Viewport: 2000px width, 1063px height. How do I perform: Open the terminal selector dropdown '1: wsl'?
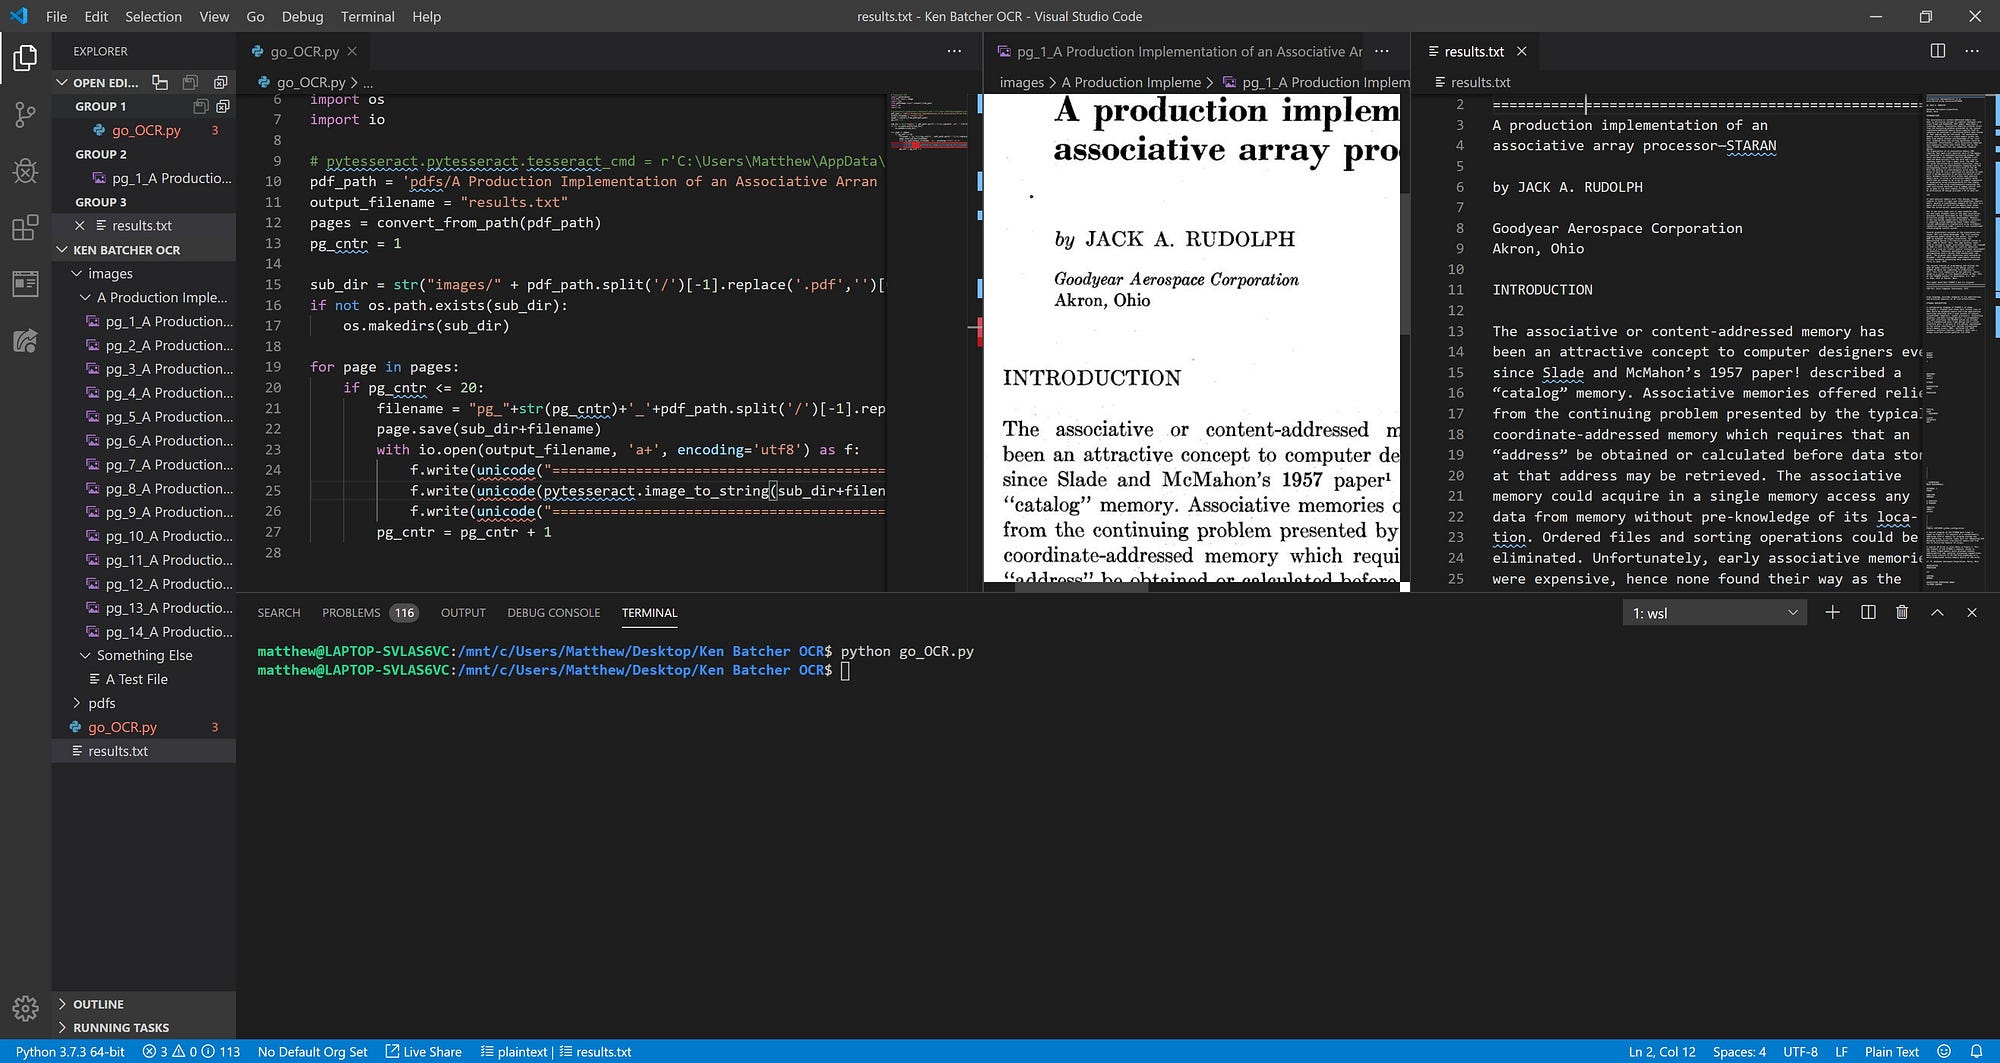tap(1714, 613)
